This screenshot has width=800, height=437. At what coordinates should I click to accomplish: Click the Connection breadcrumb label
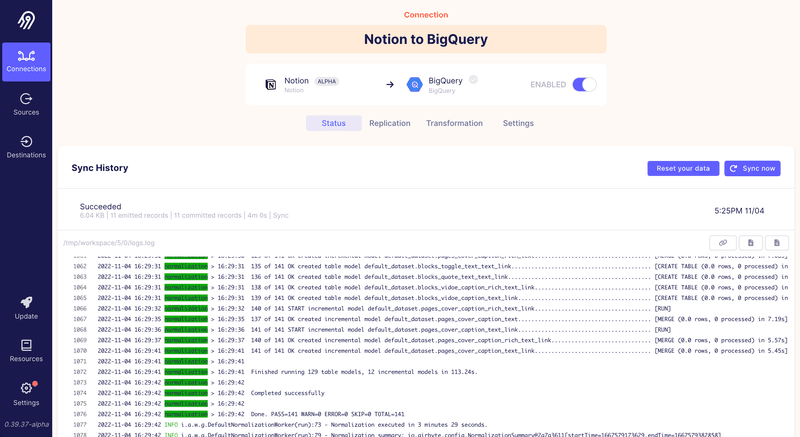point(426,15)
